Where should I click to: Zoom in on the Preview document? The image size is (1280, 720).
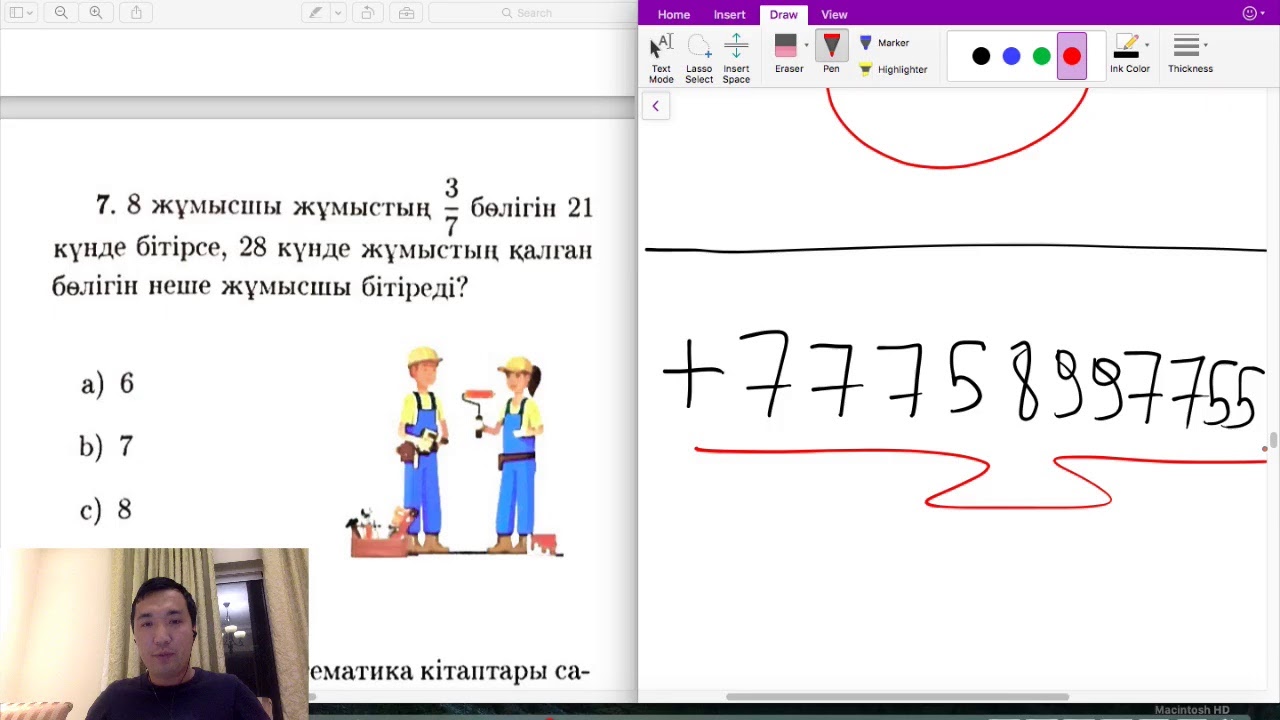click(96, 13)
